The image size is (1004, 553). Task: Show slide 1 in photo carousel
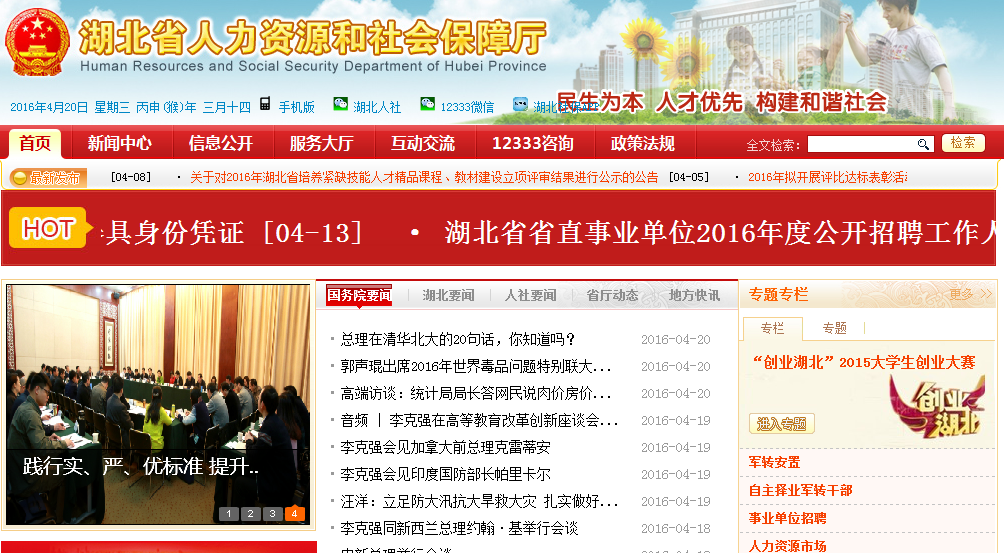click(x=229, y=513)
